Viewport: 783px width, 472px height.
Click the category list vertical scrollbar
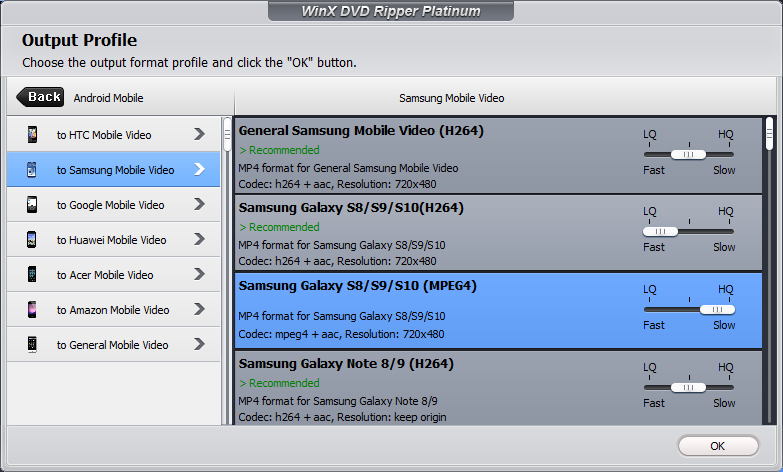(227, 270)
